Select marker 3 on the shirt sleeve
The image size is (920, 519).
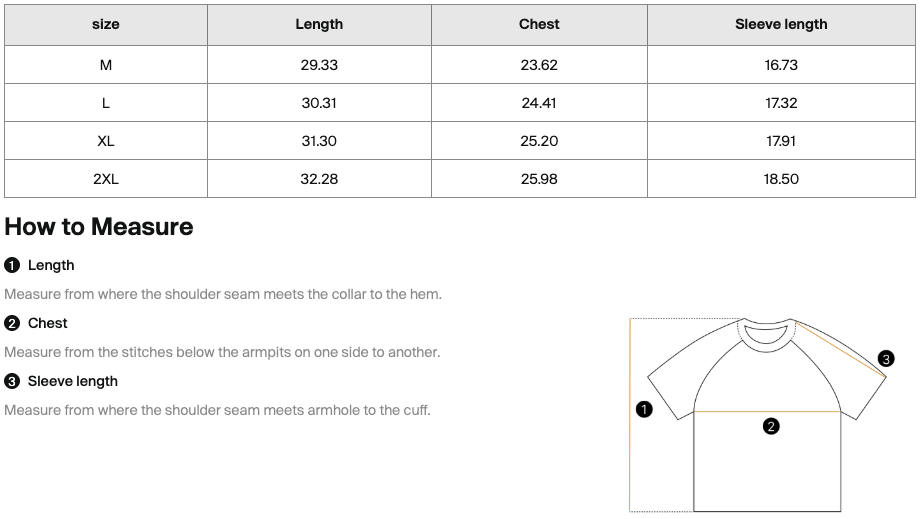886,358
